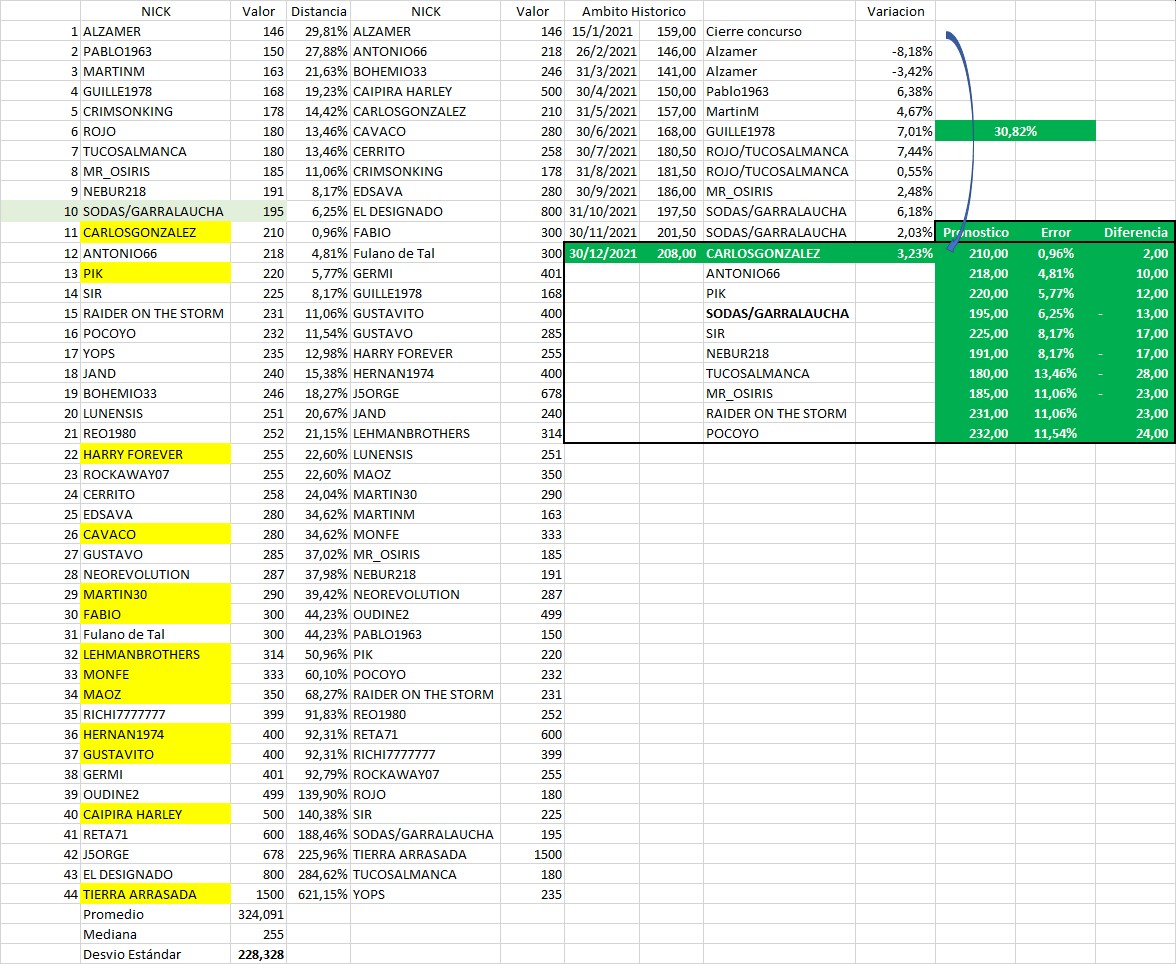1176x964 pixels.
Task: Click the Diferencia header cell
Action: click(x=1135, y=232)
